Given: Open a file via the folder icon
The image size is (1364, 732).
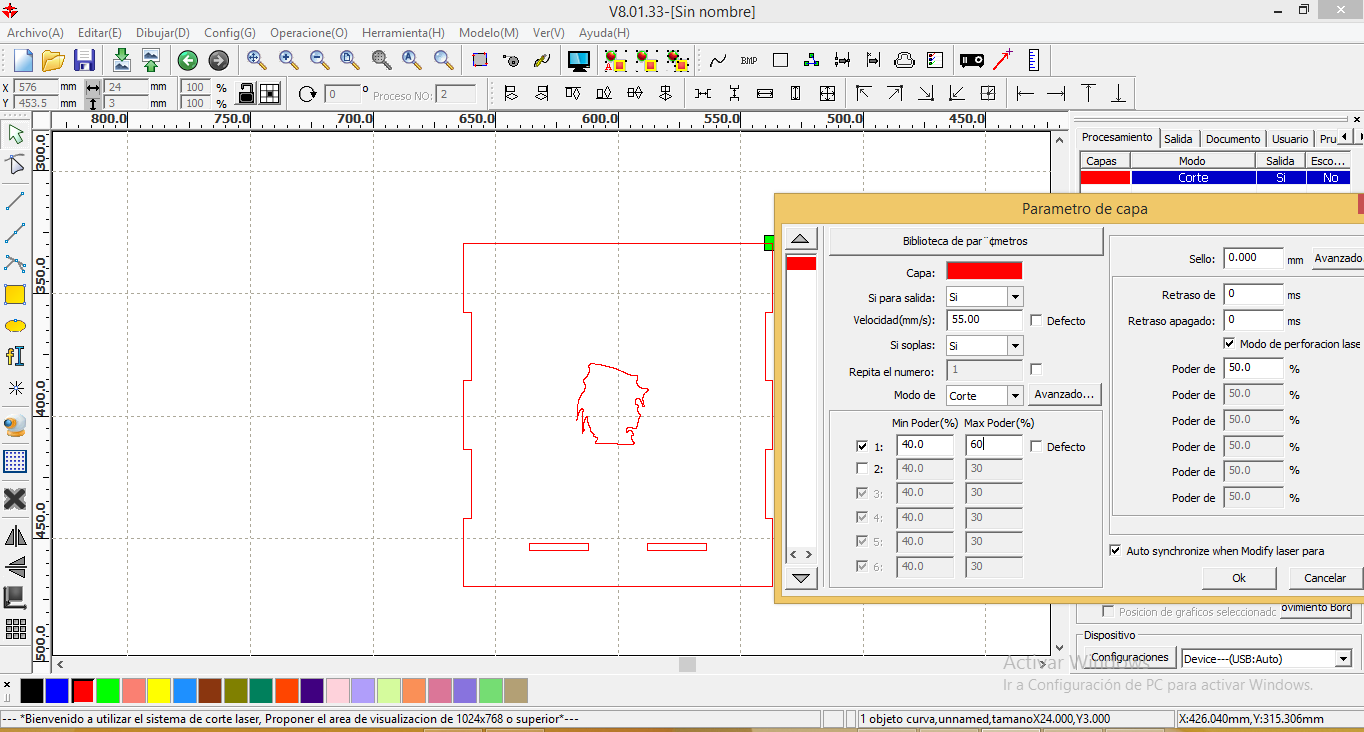Looking at the screenshot, I should coord(53,60).
